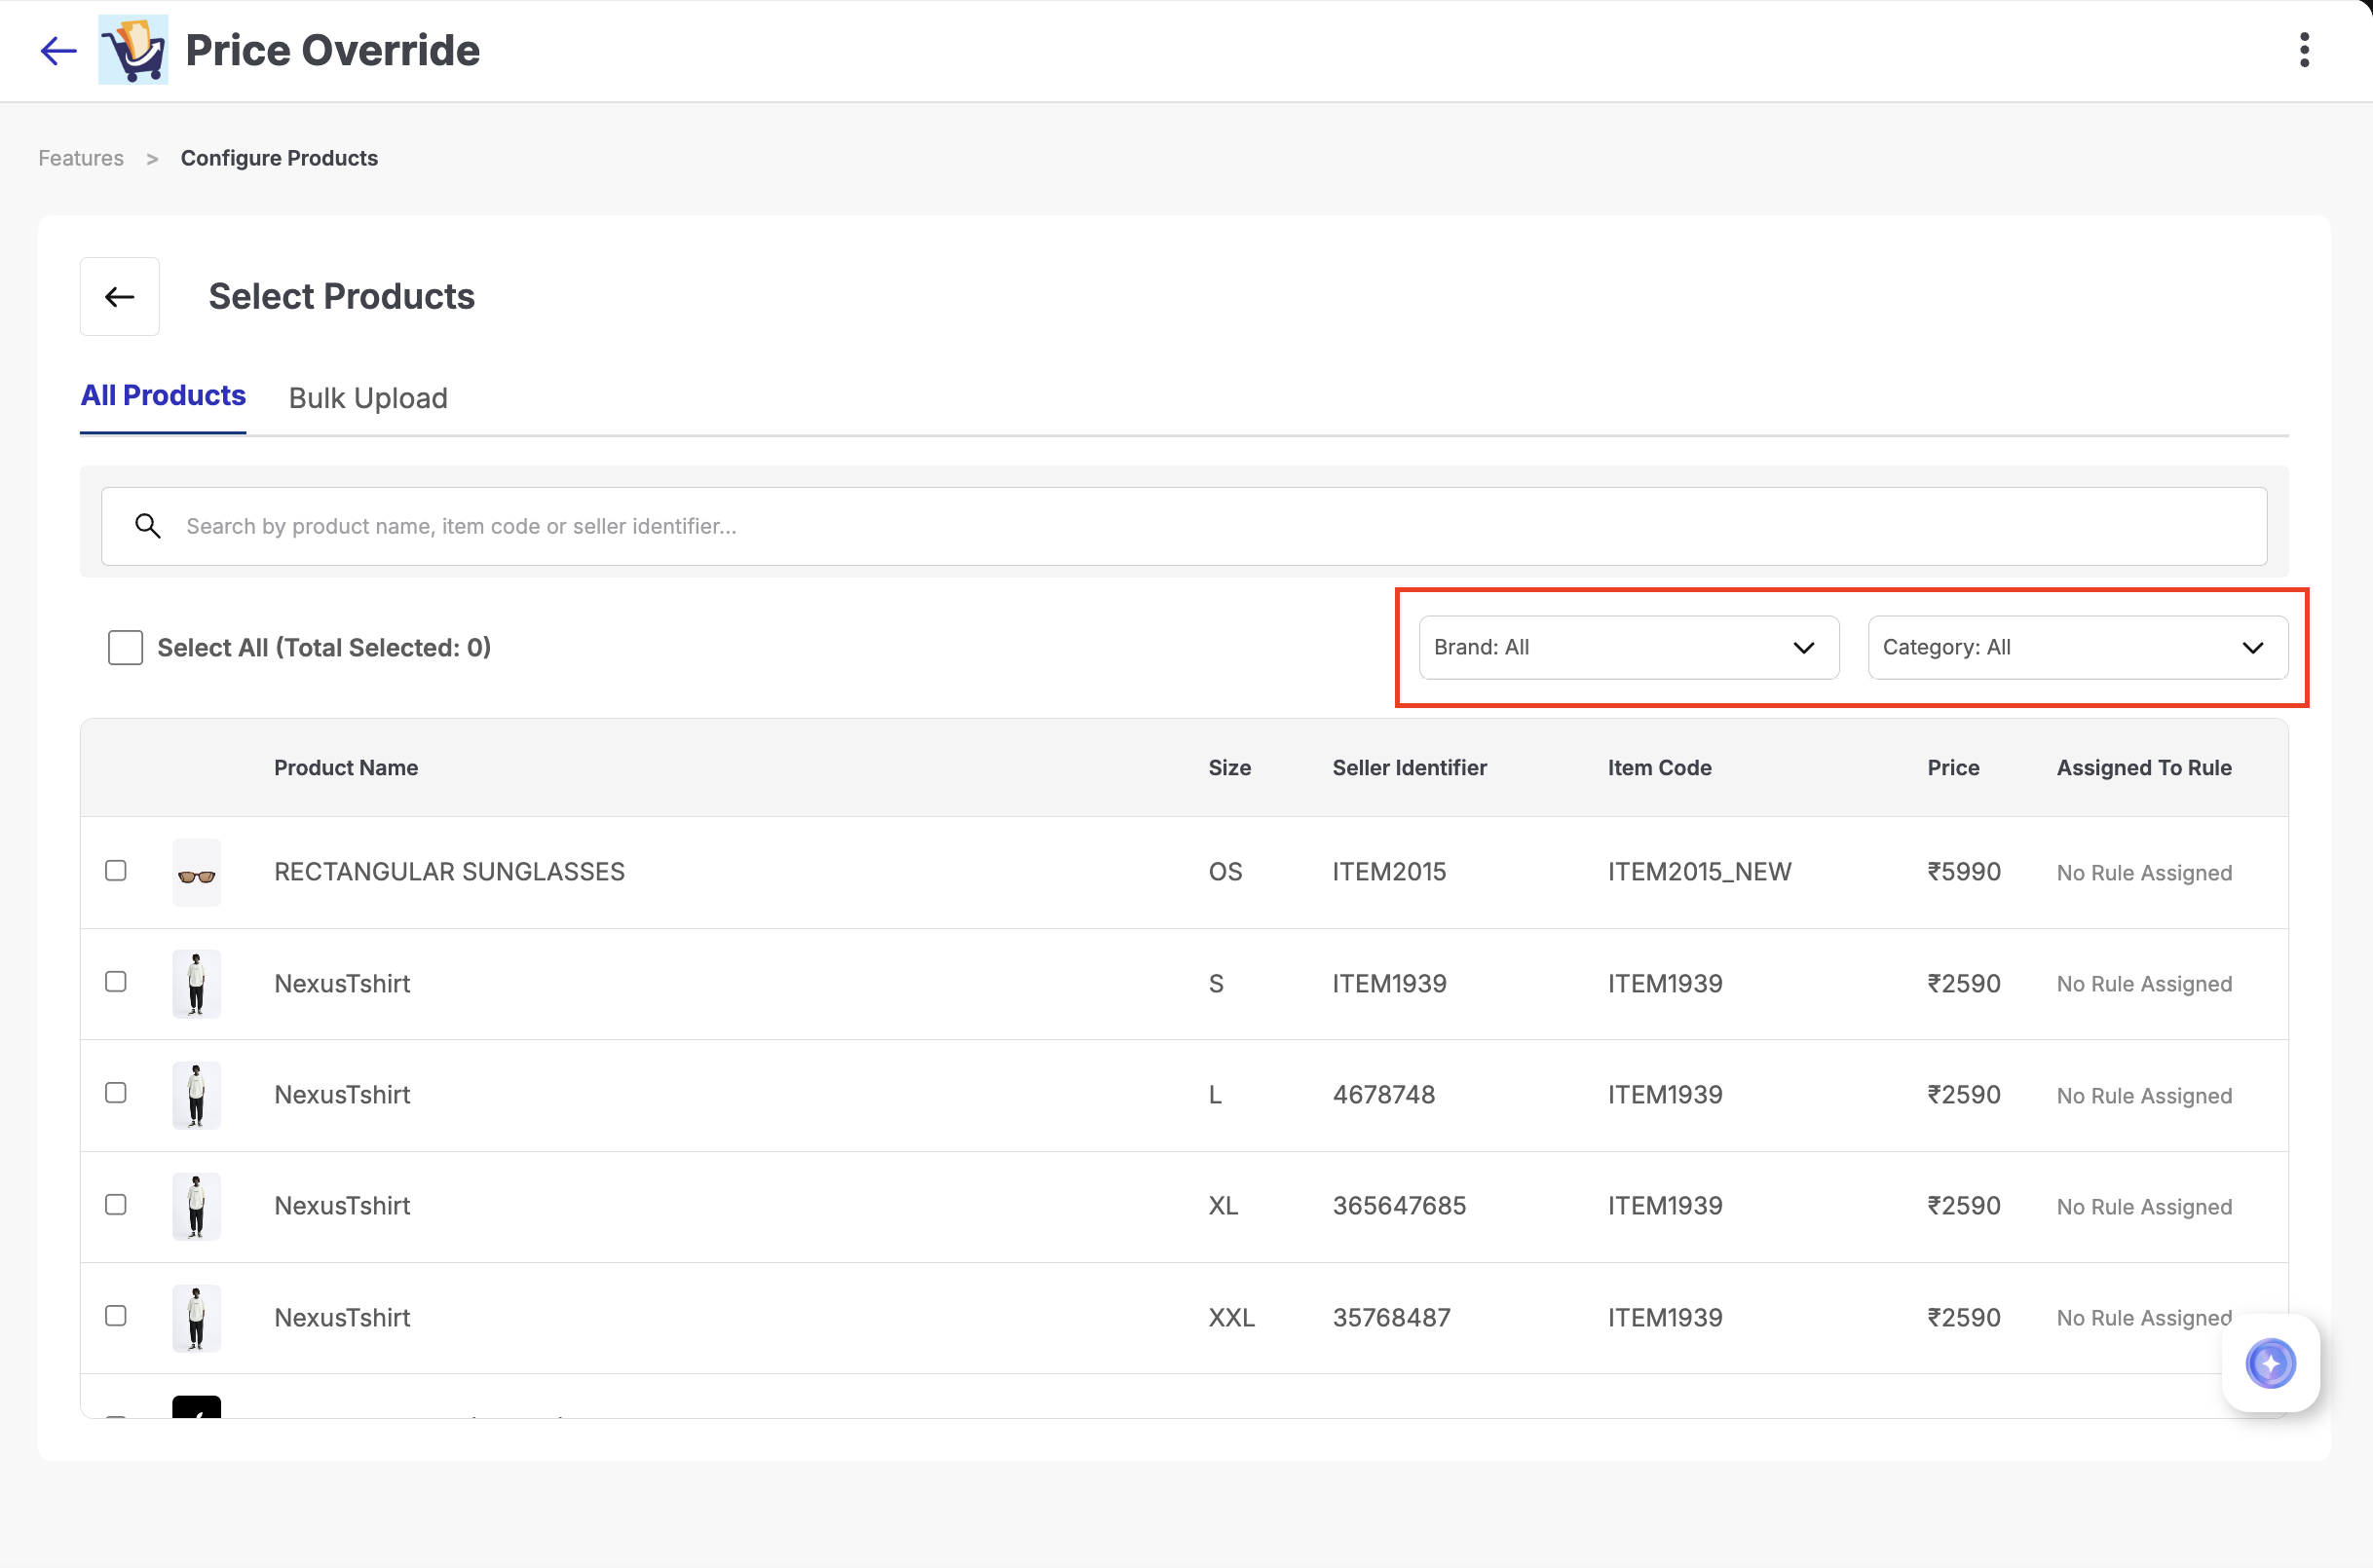The width and height of the screenshot is (2373, 1568).
Task: Open the Features breadcrumb link
Action: tap(81, 158)
